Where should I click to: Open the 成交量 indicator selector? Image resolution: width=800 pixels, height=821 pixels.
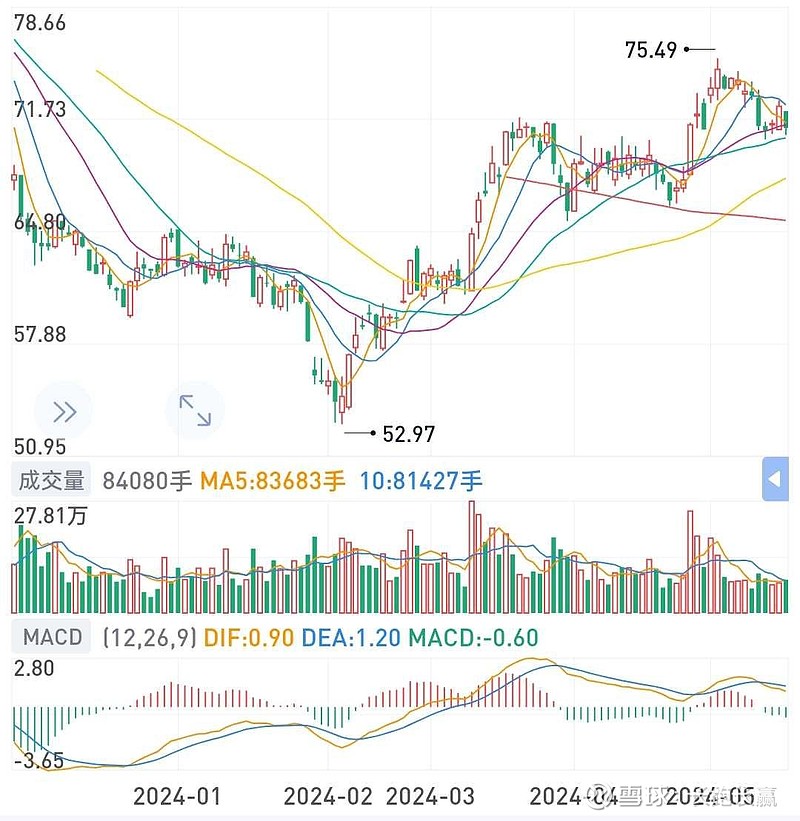[52, 481]
